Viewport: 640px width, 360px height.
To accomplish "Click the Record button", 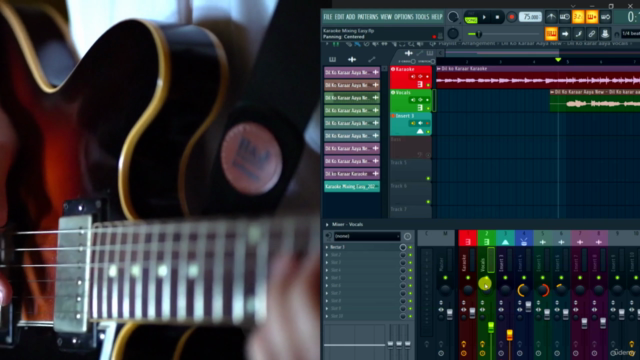I will click(511, 17).
